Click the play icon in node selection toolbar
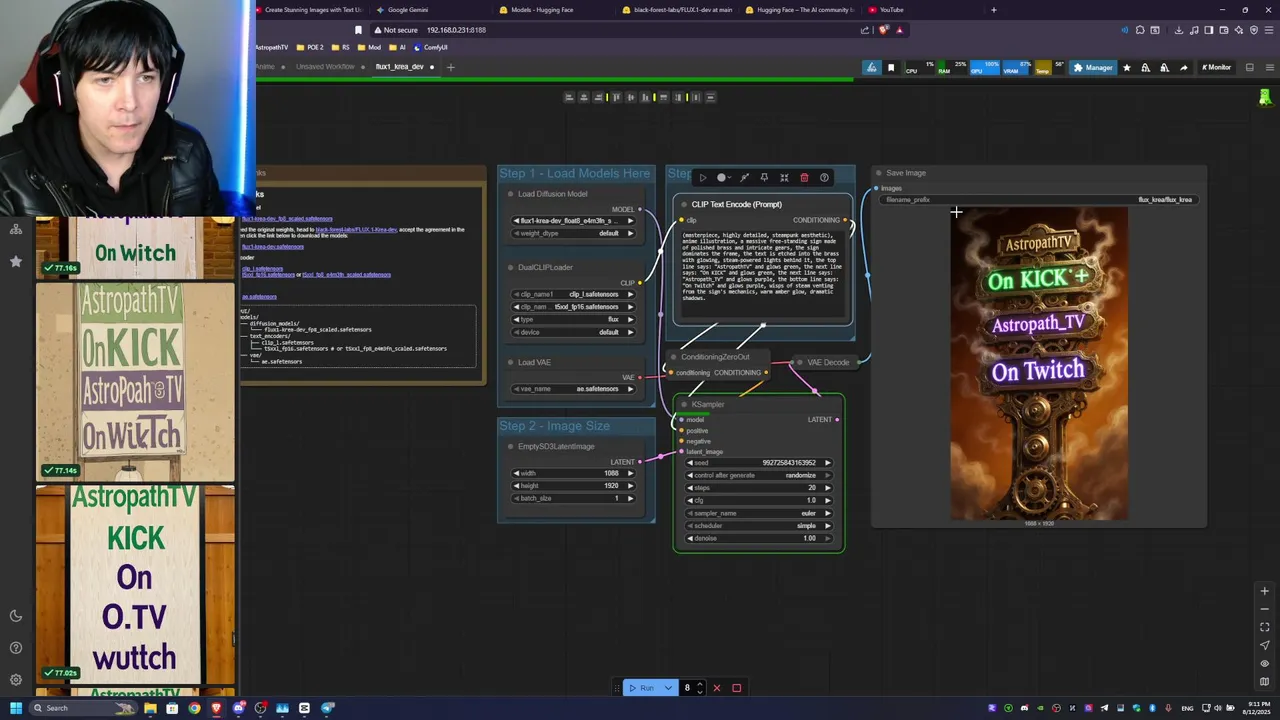Image resolution: width=1280 pixels, height=720 pixels. click(702, 178)
